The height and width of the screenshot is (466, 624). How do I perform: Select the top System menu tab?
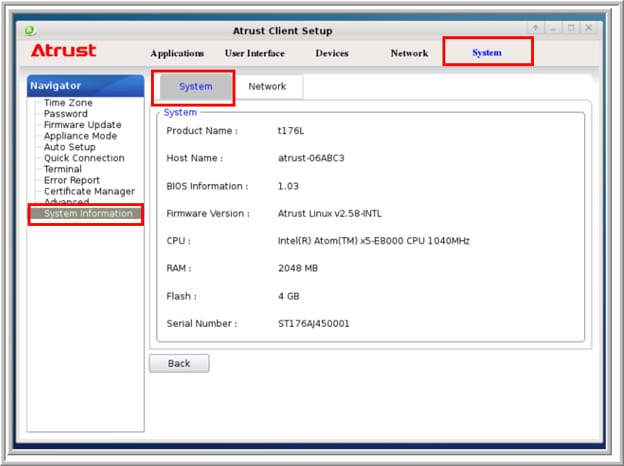[487, 53]
